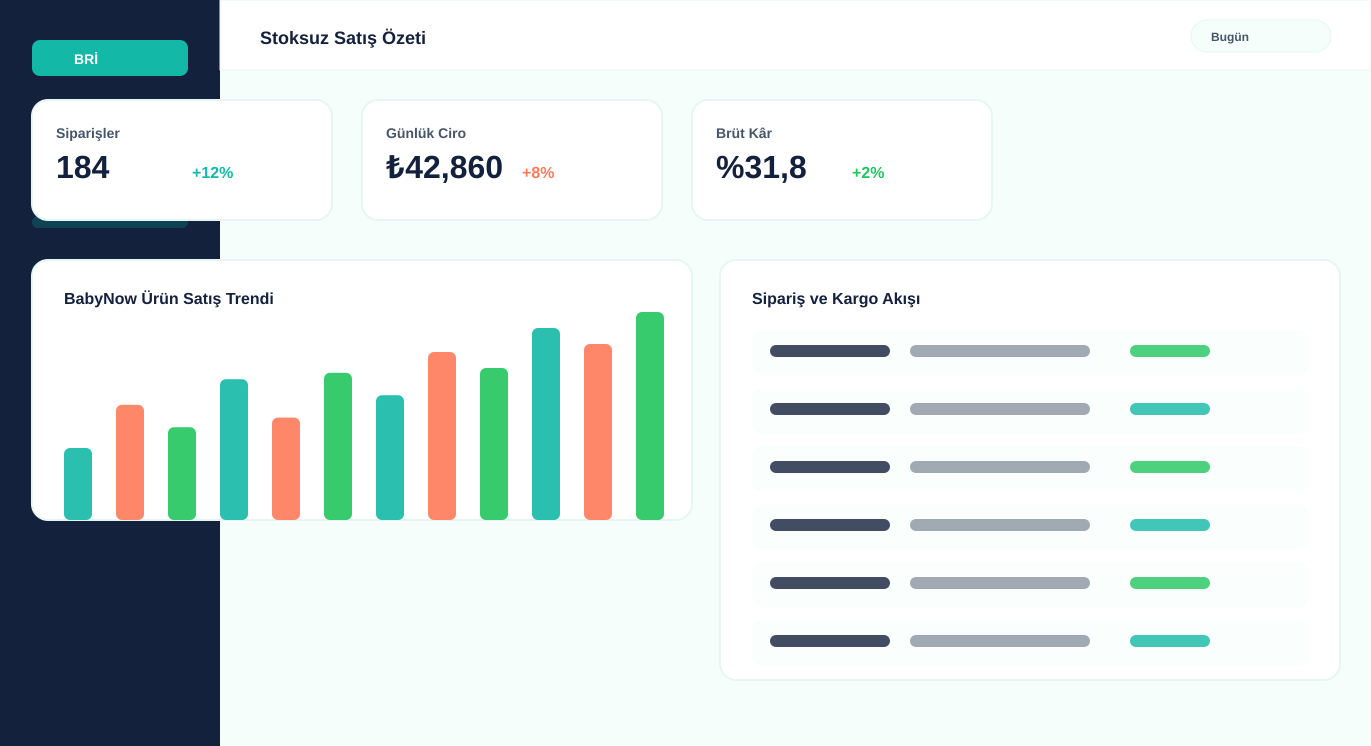Click the +12% orders change badge
This screenshot has height=746, width=1371.
pos(212,172)
